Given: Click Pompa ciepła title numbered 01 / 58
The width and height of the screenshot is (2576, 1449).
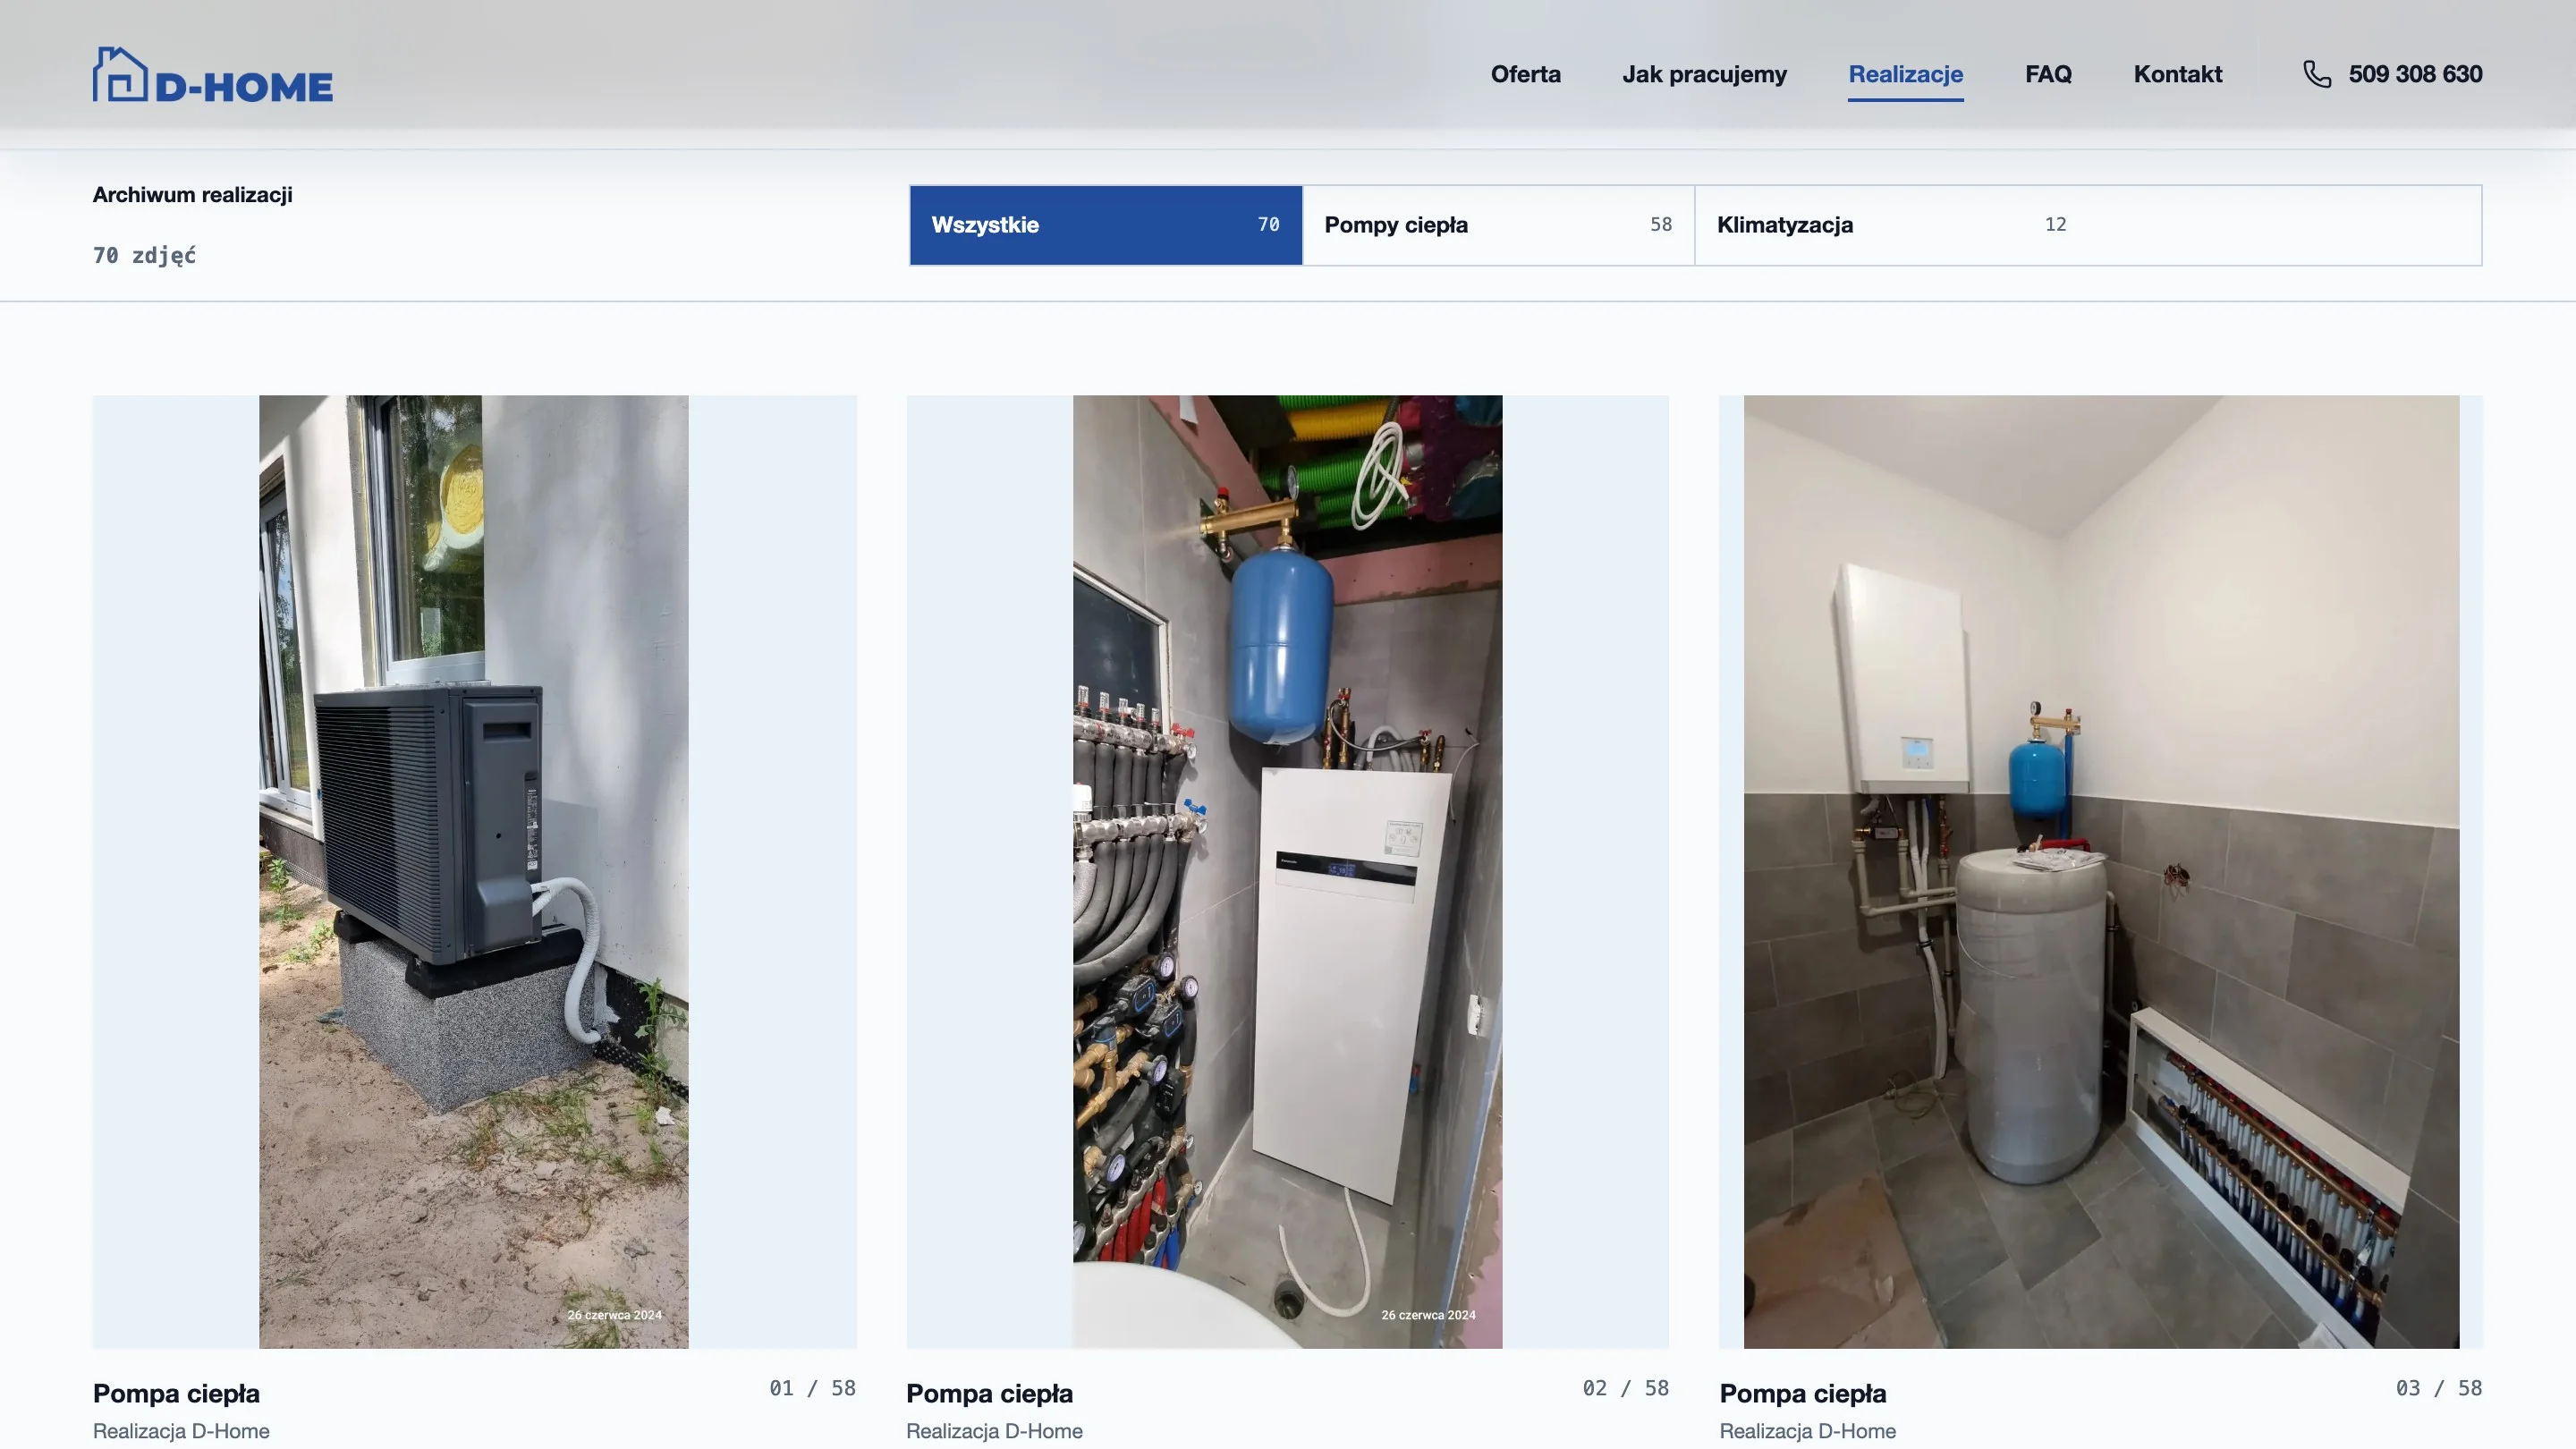Looking at the screenshot, I should pos(176,1393).
